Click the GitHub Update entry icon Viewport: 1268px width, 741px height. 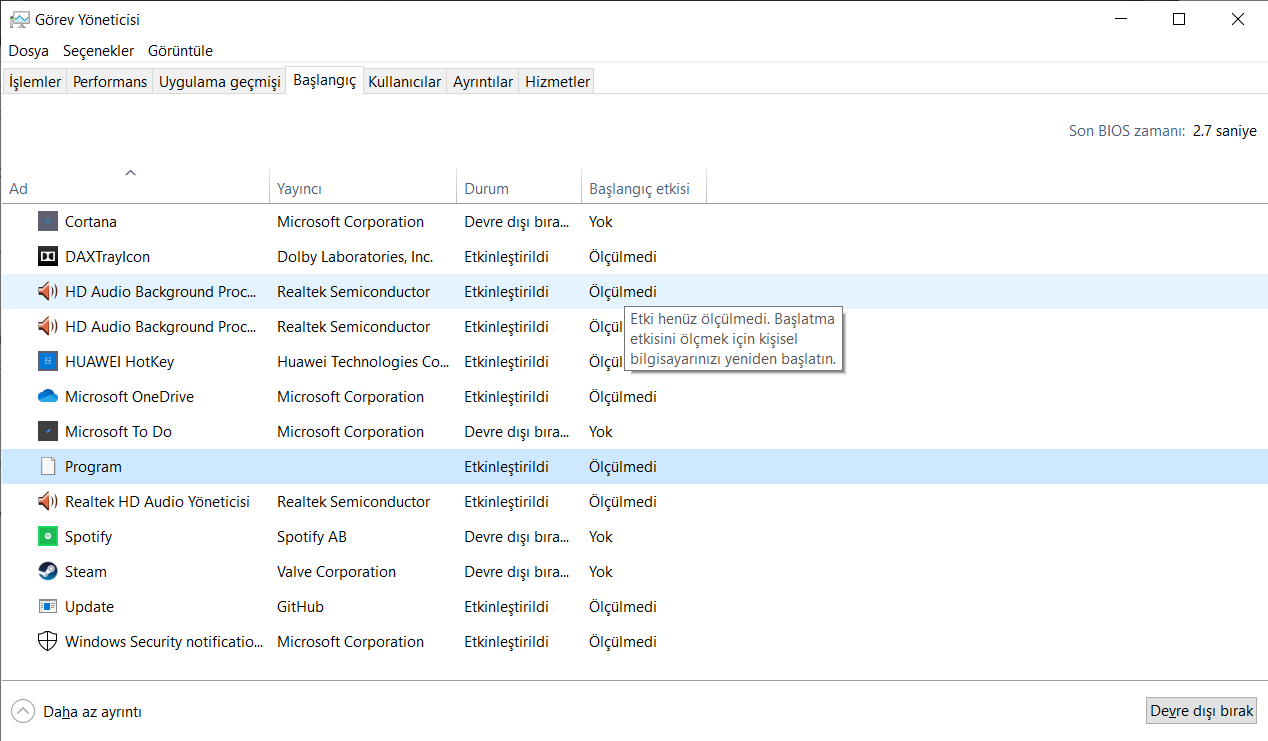(x=48, y=607)
